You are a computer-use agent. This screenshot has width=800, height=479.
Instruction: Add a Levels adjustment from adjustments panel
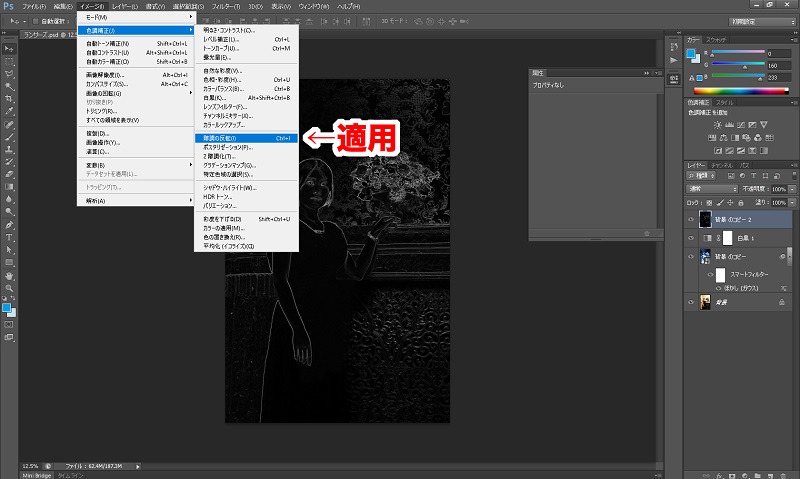point(729,124)
